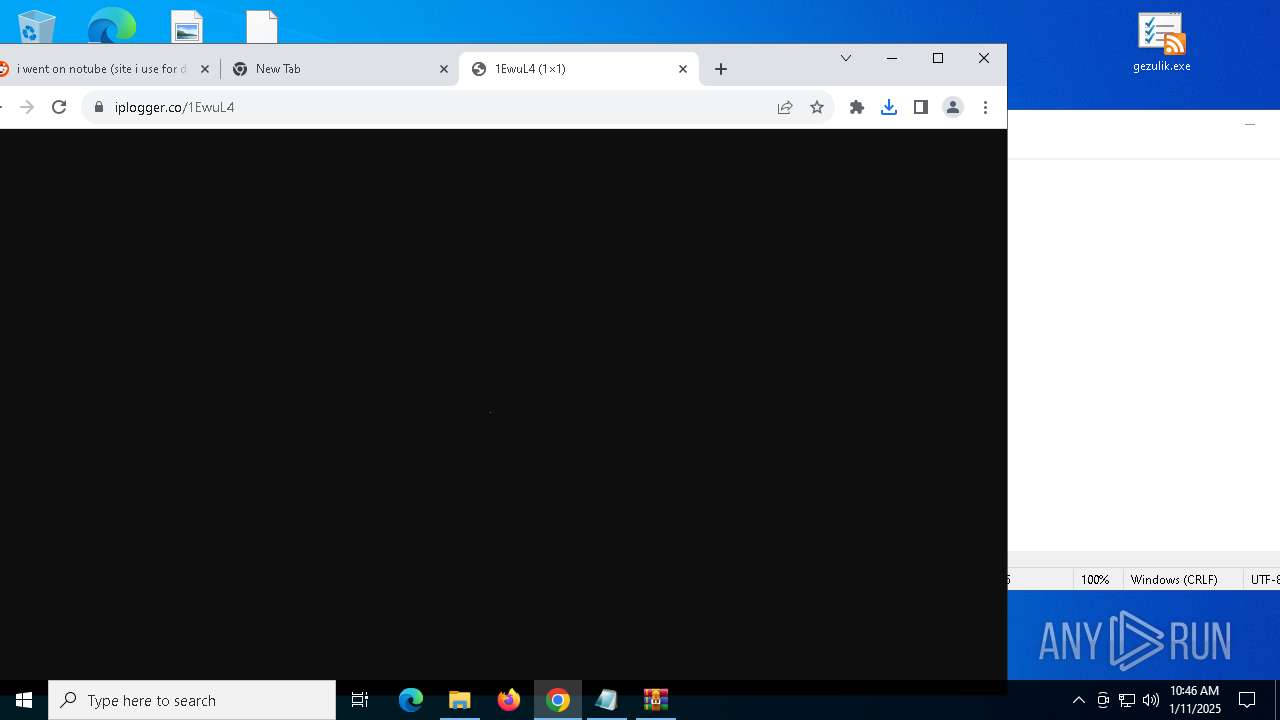Switch to Notepad taskbar icon
The image size is (1280, 720).
(x=607, y=700)
